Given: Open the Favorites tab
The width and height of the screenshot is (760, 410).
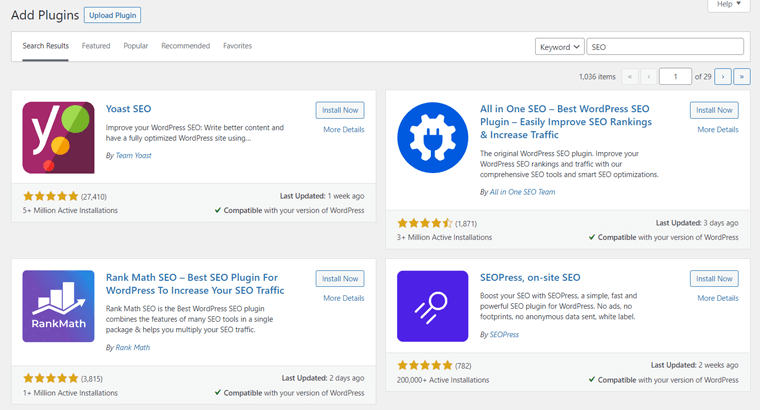Looking at the screenshot, I should [x=238, y=46].
